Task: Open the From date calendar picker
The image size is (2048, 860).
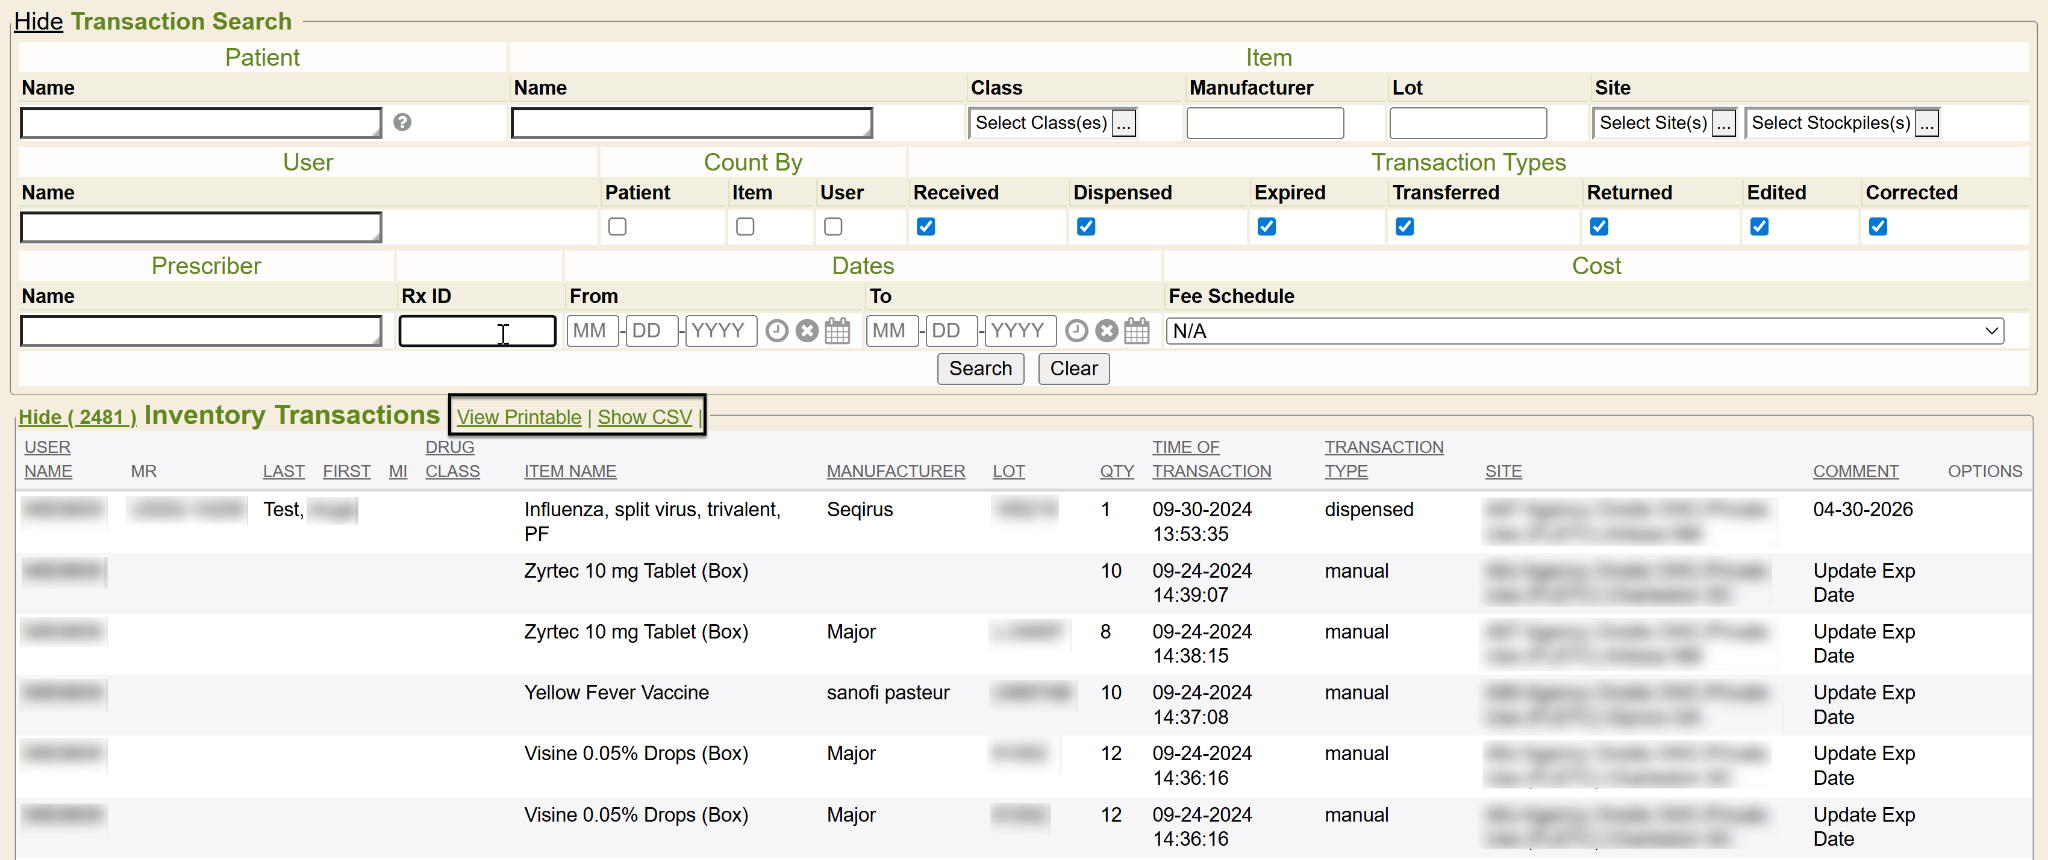Action: pos(838,331)
